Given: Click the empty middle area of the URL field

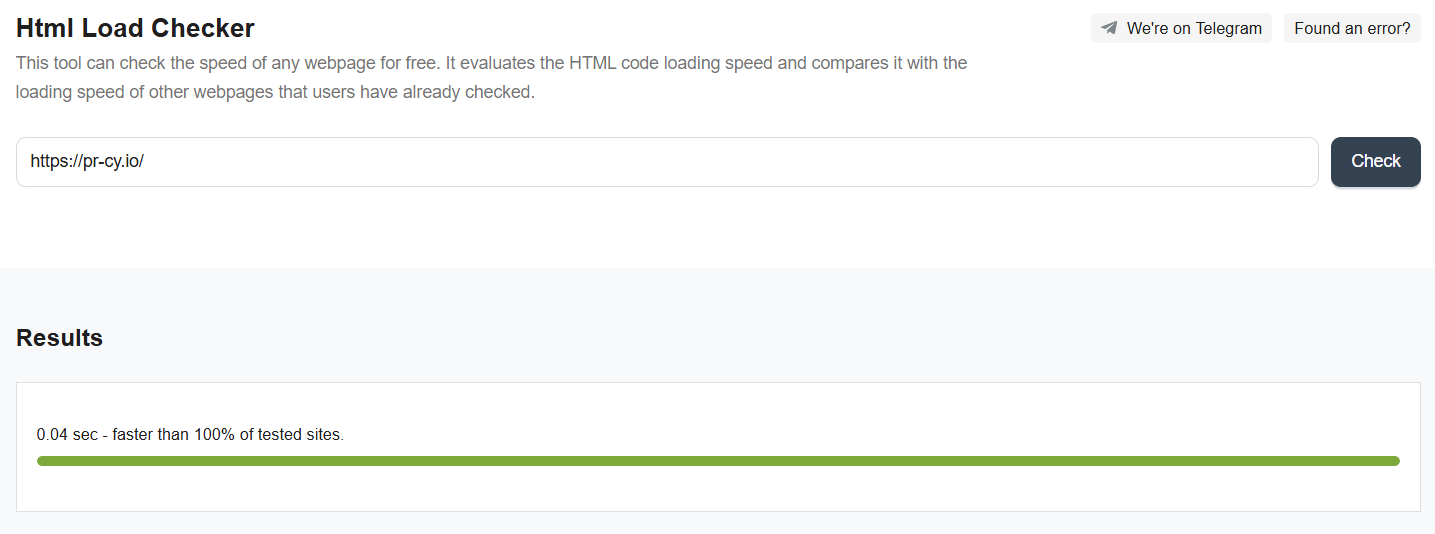Looking at the screenshot, I should 700,162.
